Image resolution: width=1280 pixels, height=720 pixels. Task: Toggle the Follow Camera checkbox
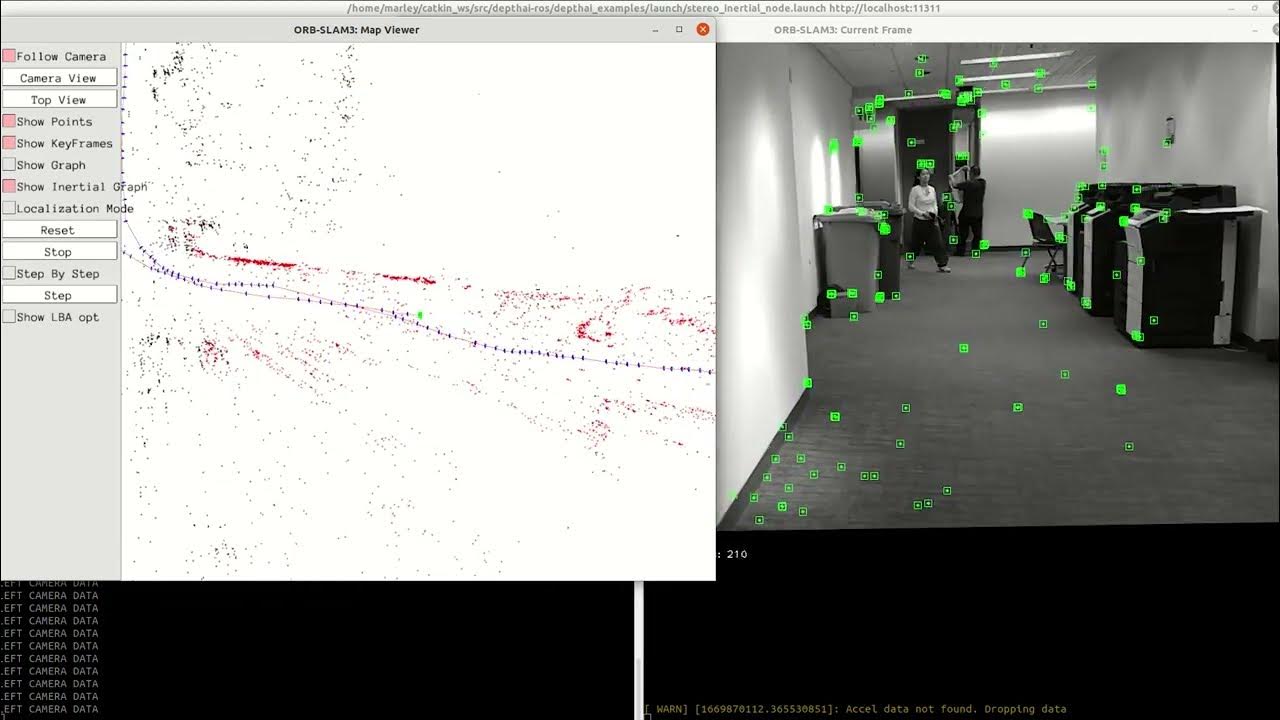coord(9,57)
